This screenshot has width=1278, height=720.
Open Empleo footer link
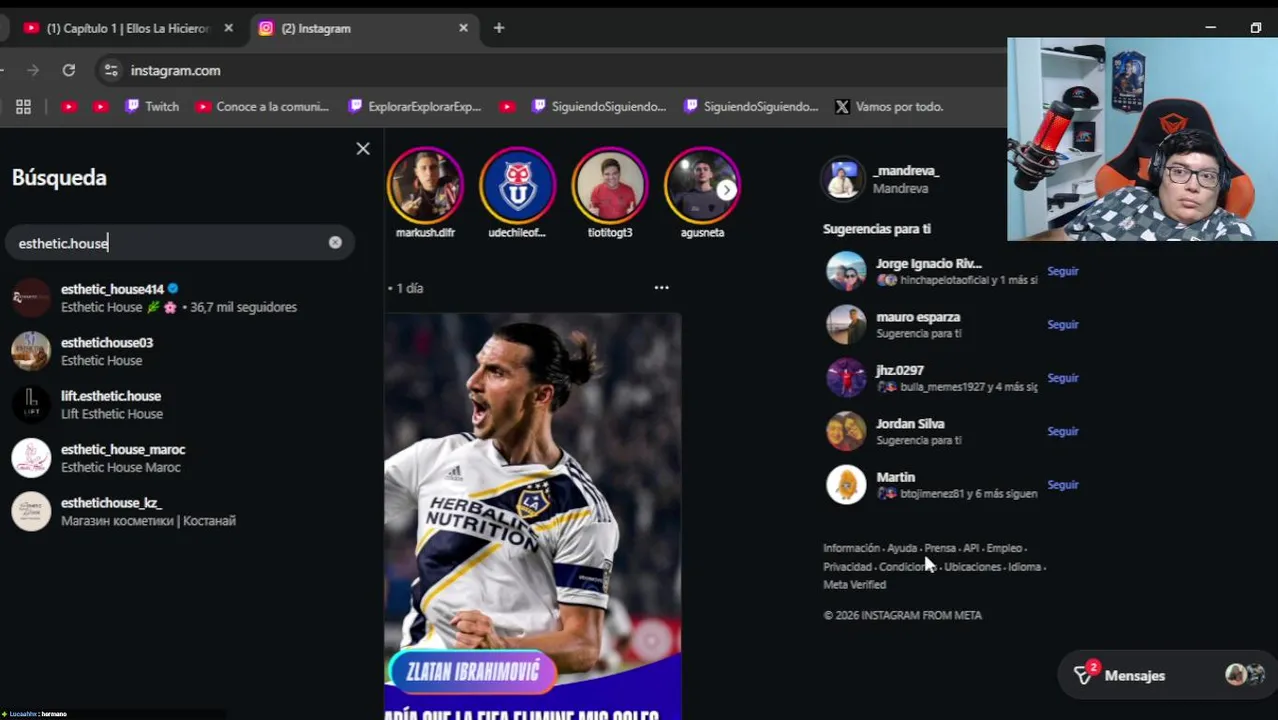(x=1004, y=548)
